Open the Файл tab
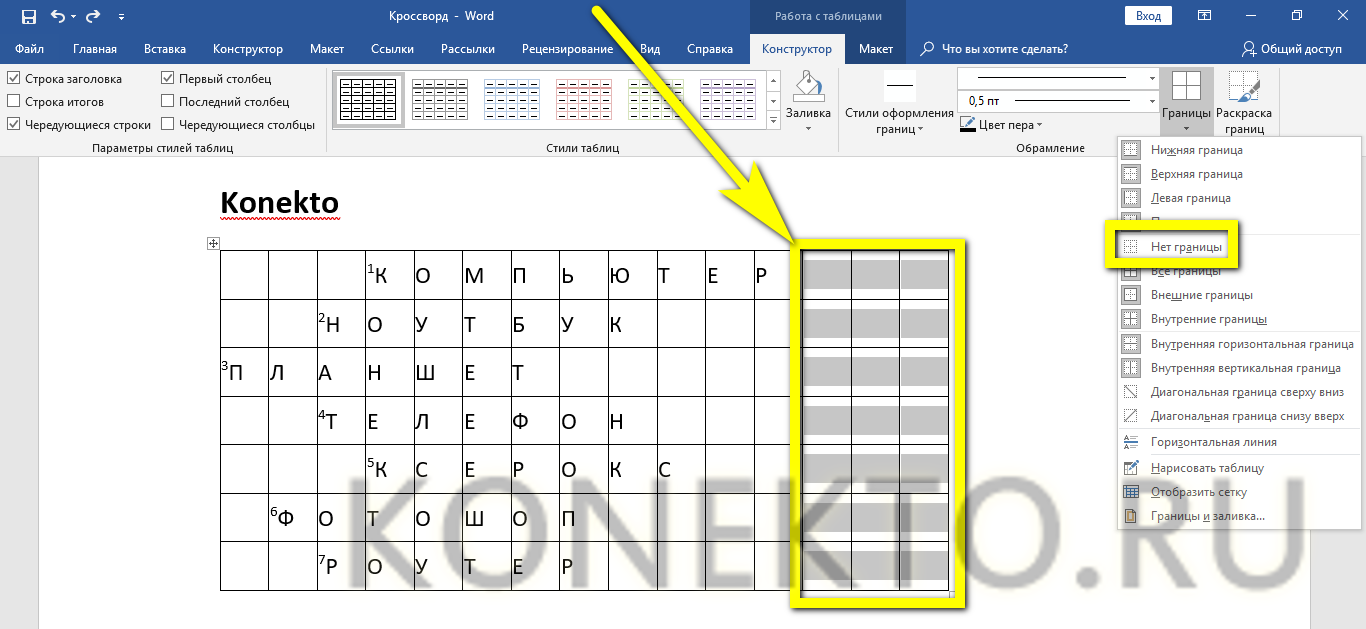 click(30, 49)
